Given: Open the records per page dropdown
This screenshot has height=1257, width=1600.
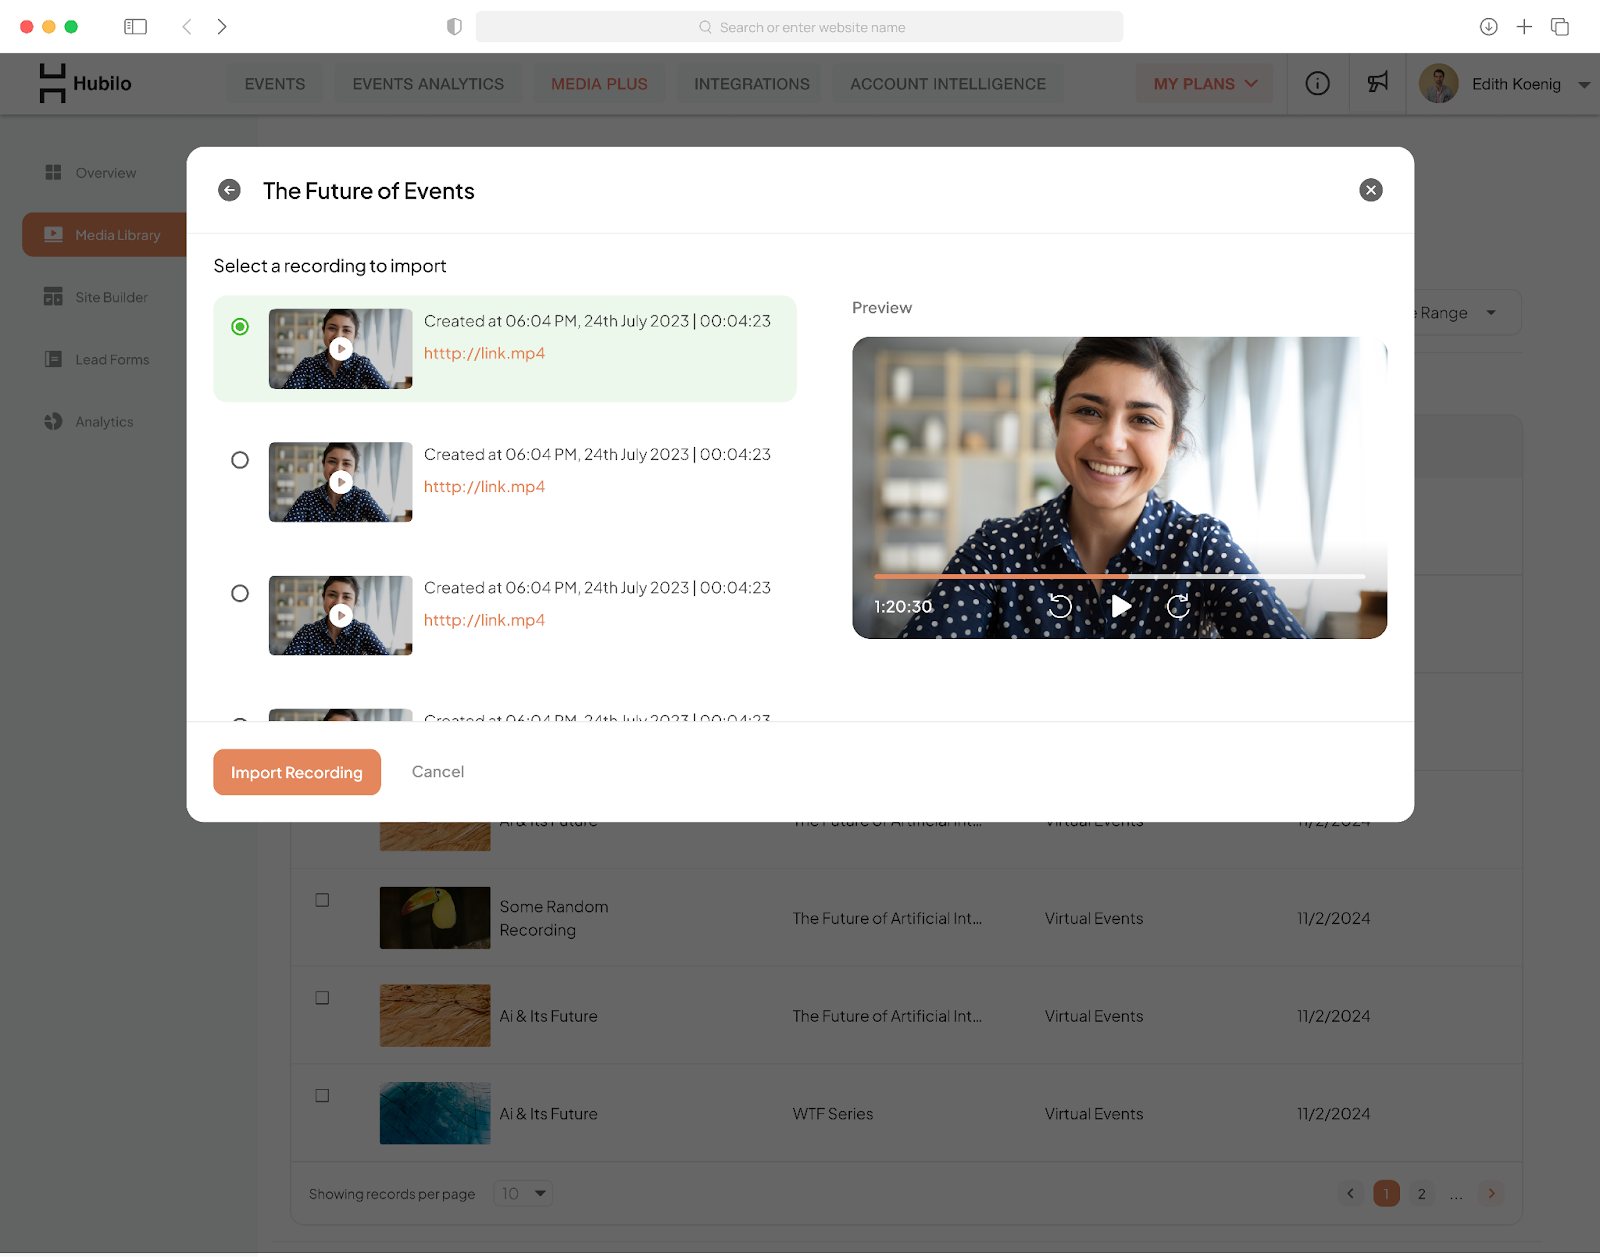Looking at the screenshot, I should 523,1194.
